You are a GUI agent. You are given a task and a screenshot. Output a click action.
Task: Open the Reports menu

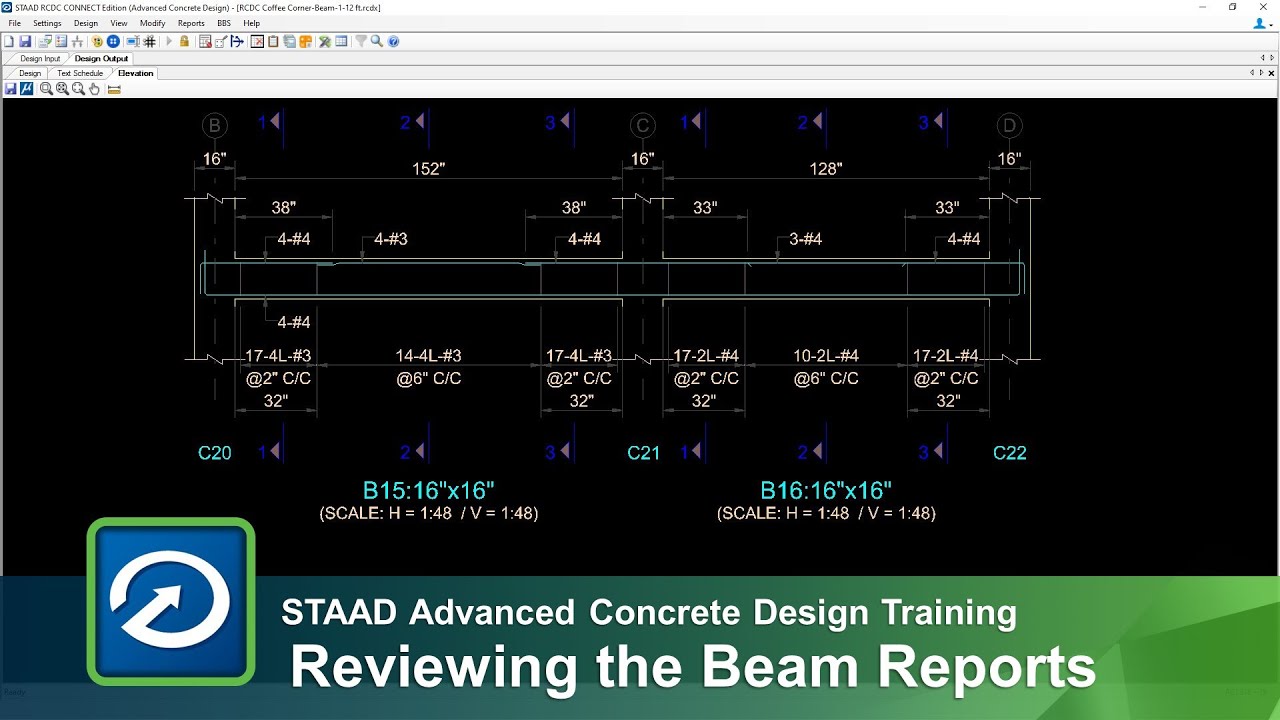coord(191,23)
